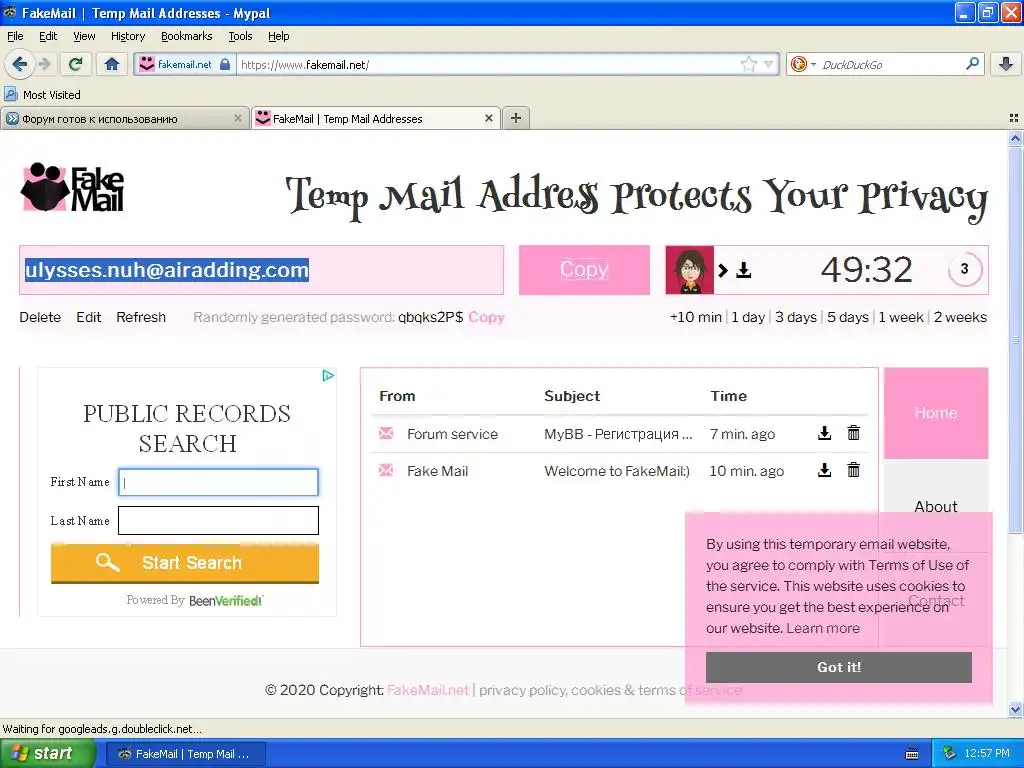Screen dimensions: 1024x768
Task: Click the search magnifier icon
Action: pos(972,64)
